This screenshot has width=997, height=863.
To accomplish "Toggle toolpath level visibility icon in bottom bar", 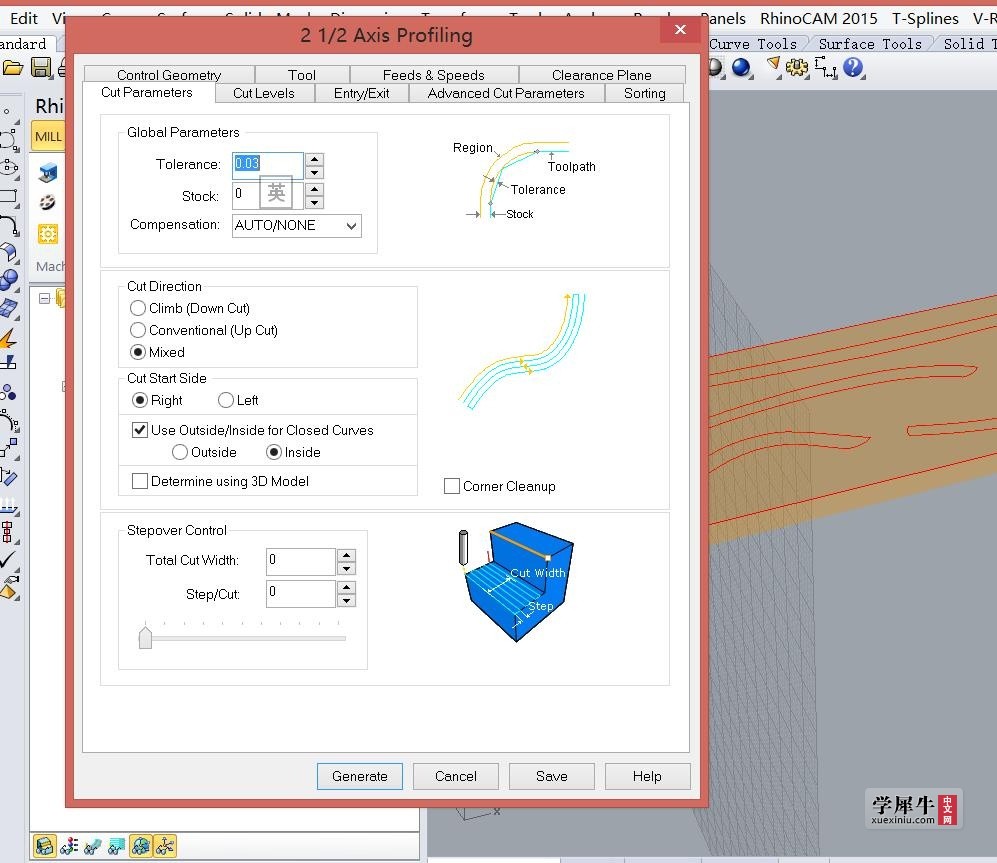I will pos(69,846).
